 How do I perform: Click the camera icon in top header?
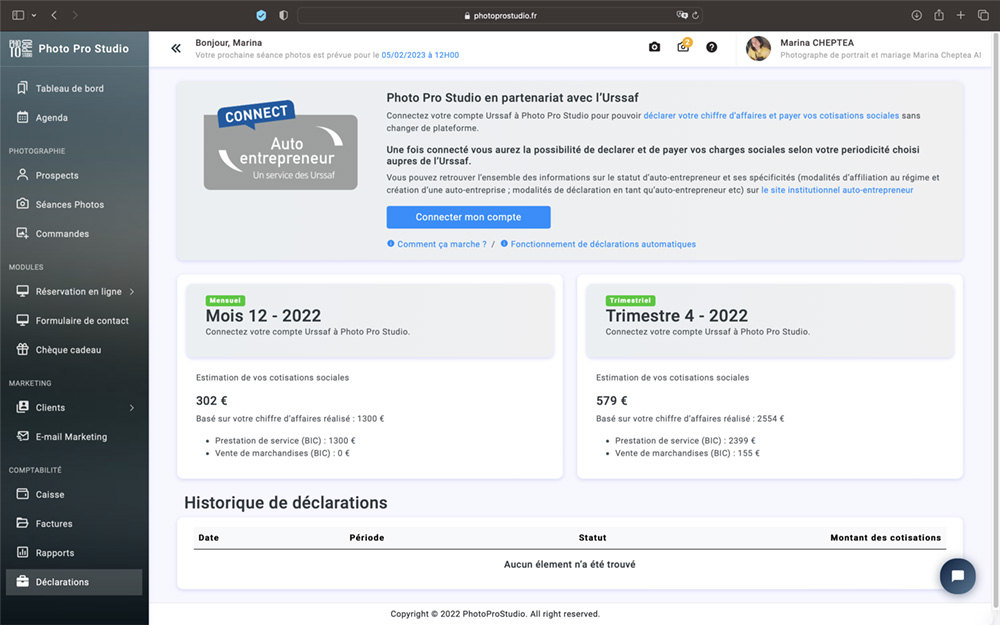654,47
